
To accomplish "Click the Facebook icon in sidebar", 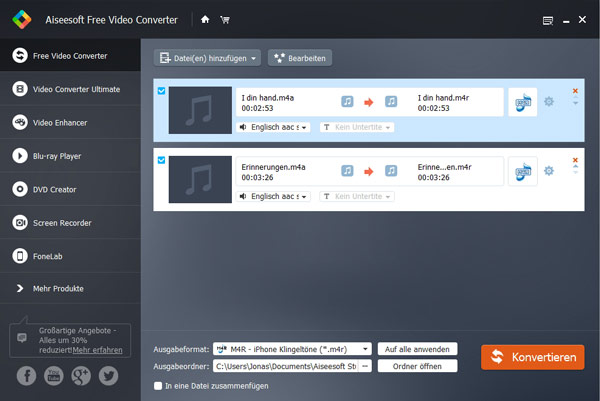I will click(27, 376).
